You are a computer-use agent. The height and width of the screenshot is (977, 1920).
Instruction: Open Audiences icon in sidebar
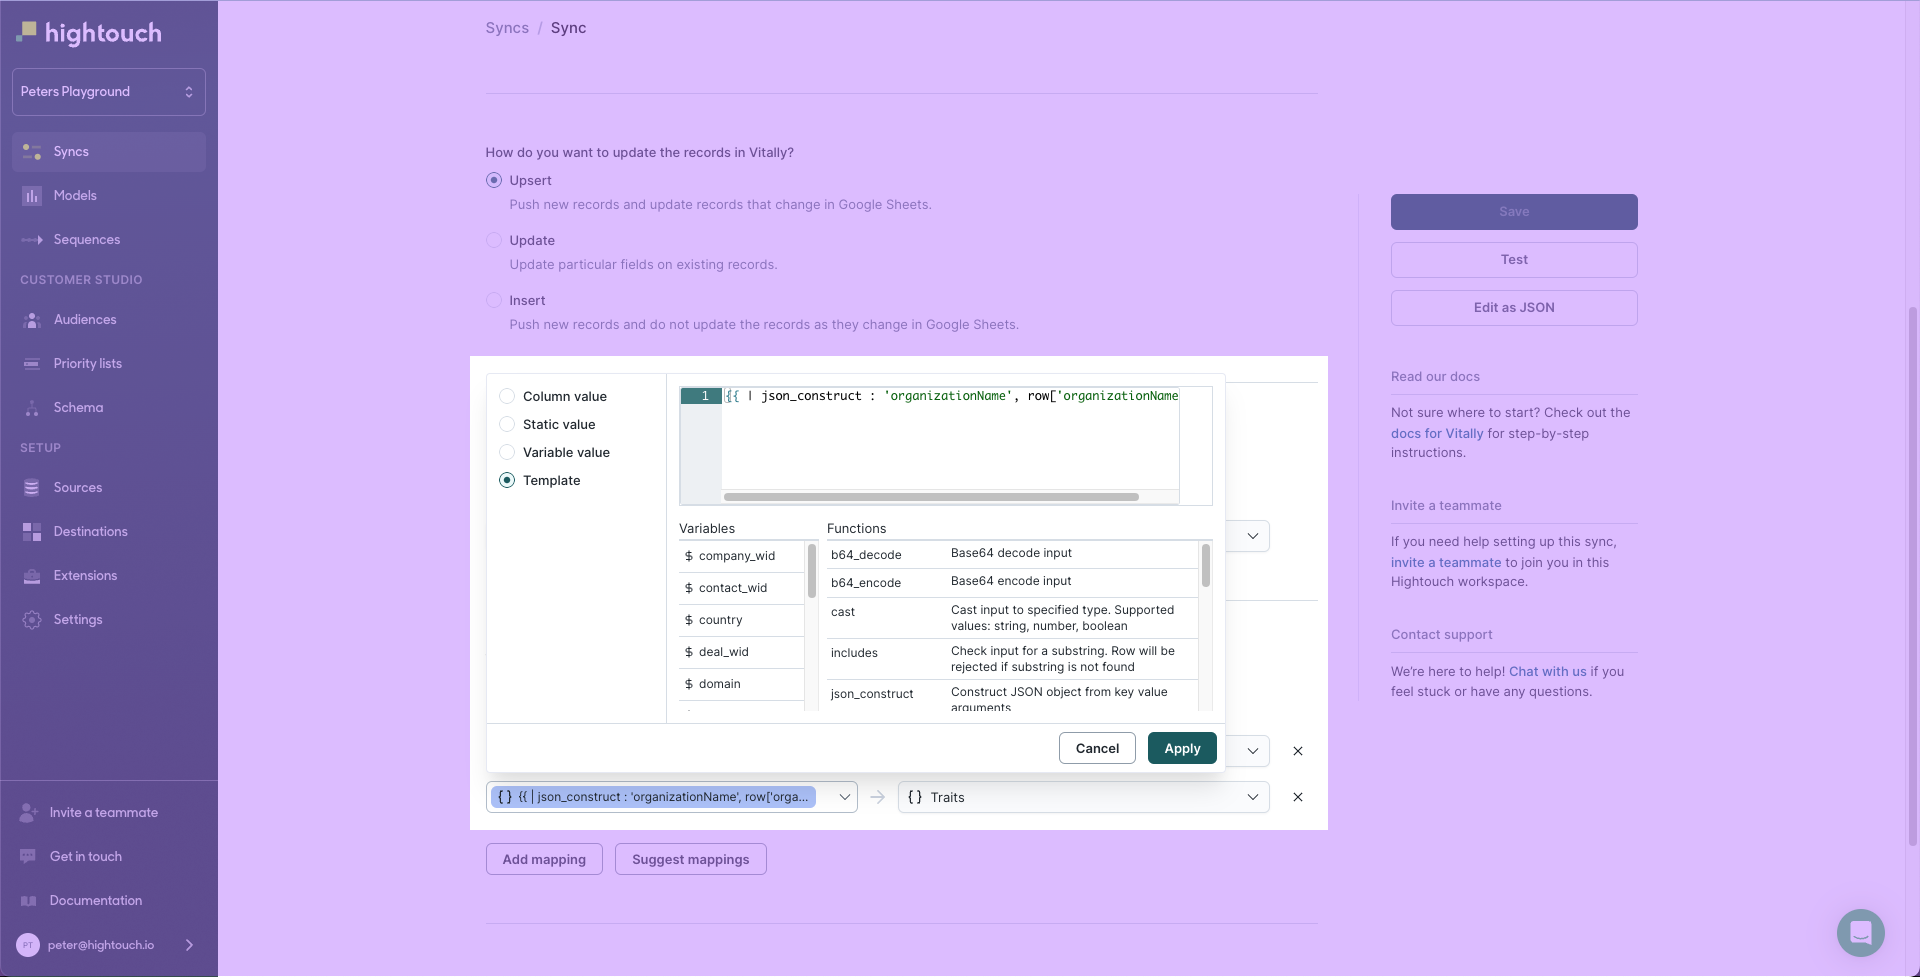pos(32,320)
